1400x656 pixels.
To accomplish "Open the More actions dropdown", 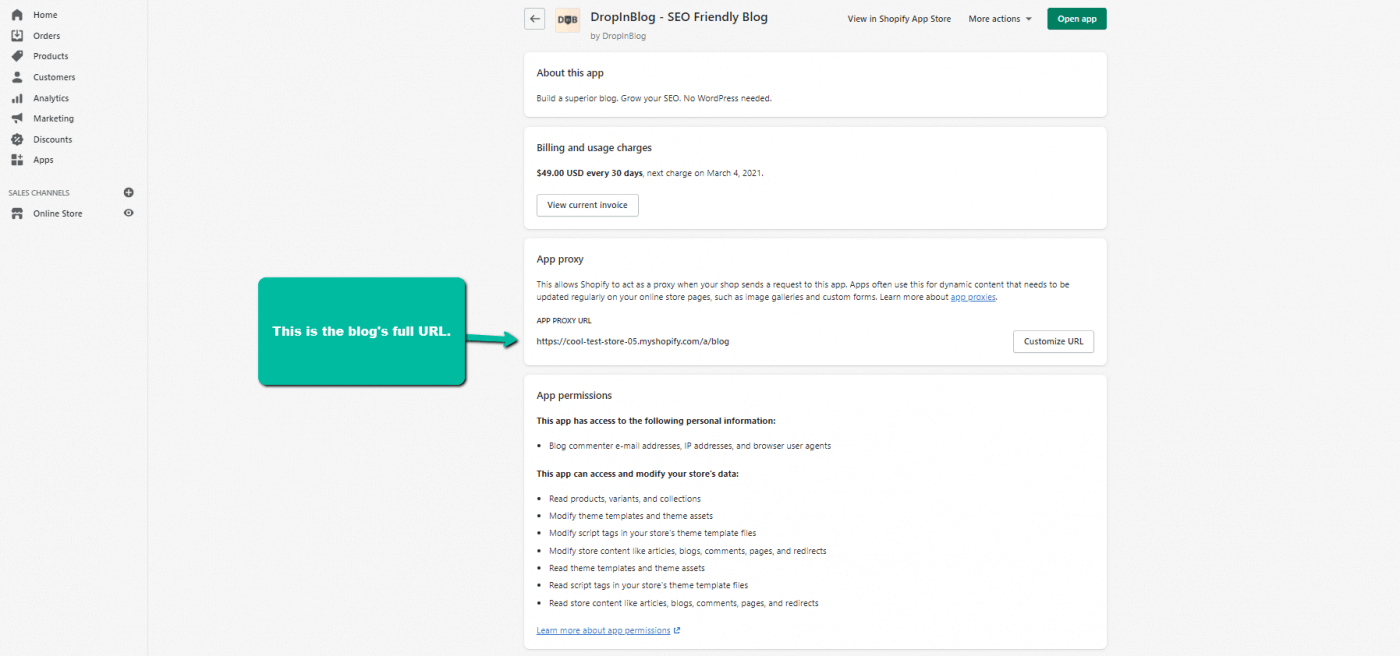I will pos(1000,19).
